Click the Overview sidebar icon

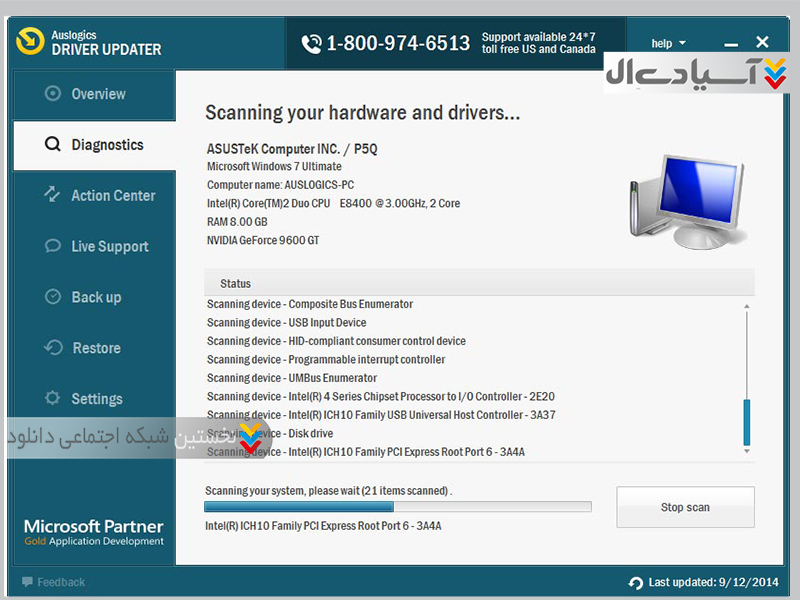[53, 94]
